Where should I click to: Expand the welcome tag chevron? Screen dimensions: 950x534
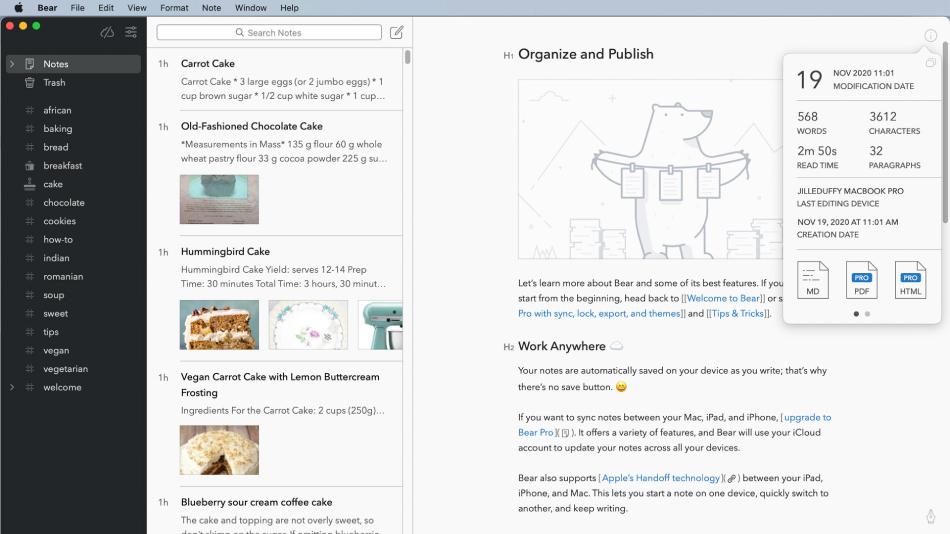point(12,387)
